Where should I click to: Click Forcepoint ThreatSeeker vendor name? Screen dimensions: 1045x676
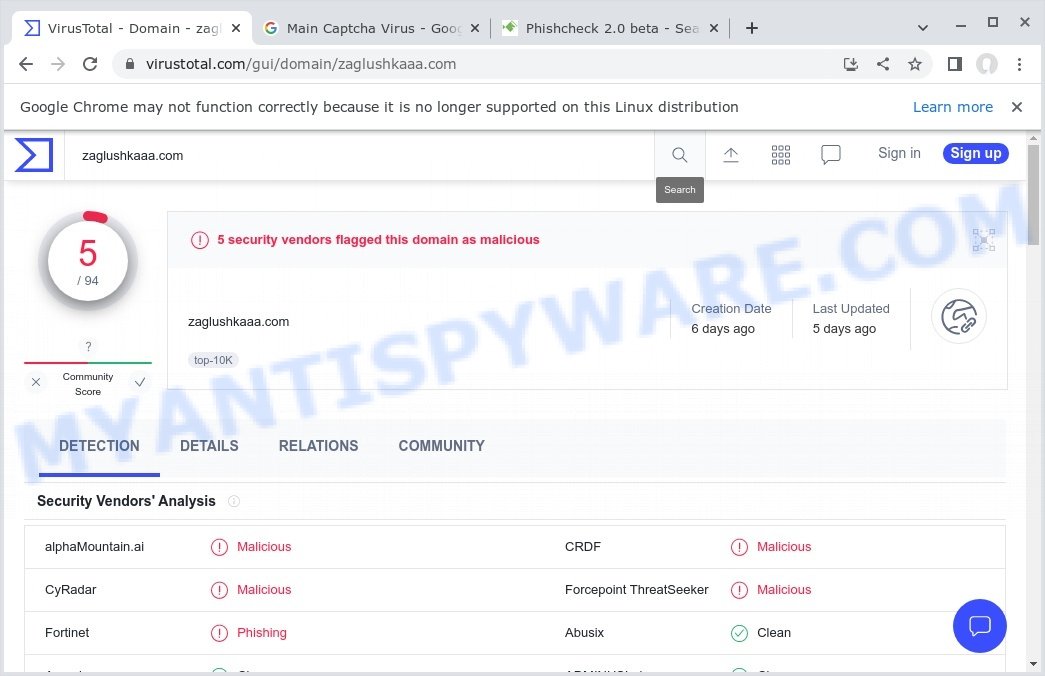point(636,589)
